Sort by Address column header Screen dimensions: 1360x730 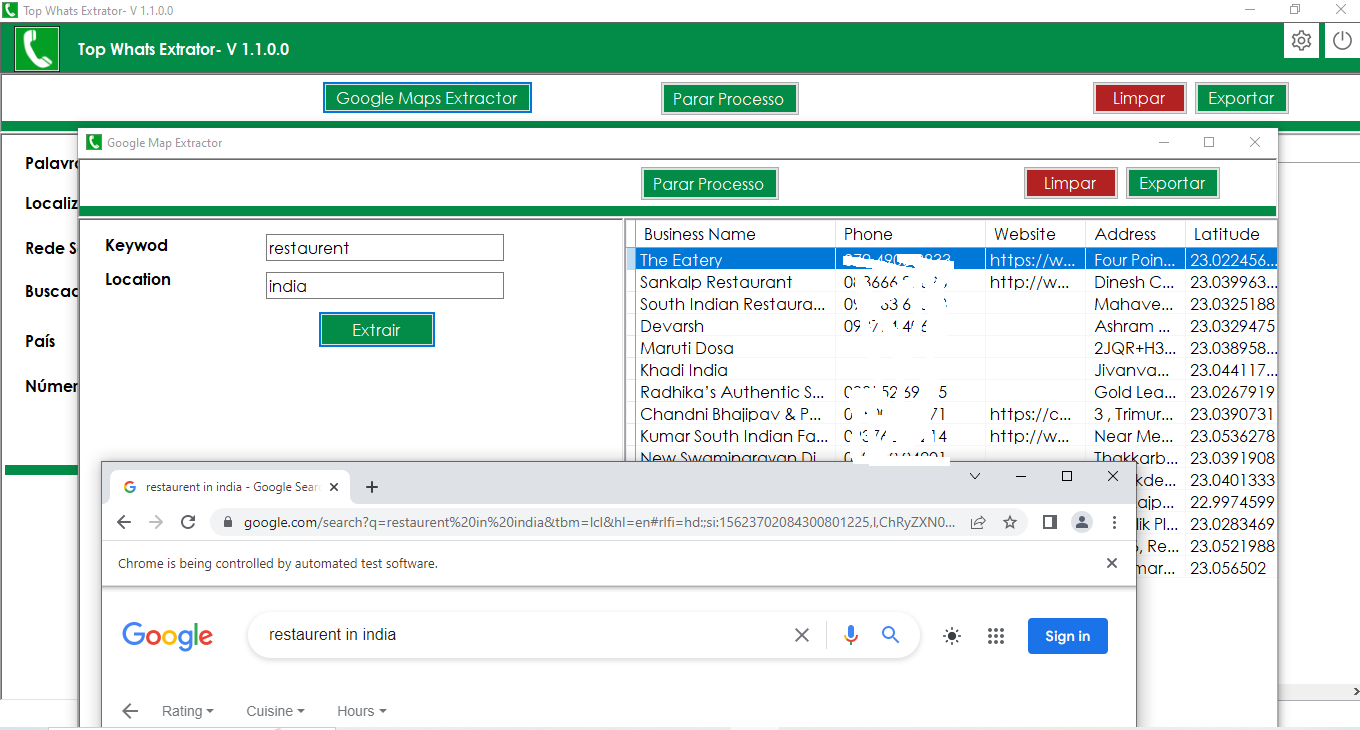click(x=1135, y=234)
